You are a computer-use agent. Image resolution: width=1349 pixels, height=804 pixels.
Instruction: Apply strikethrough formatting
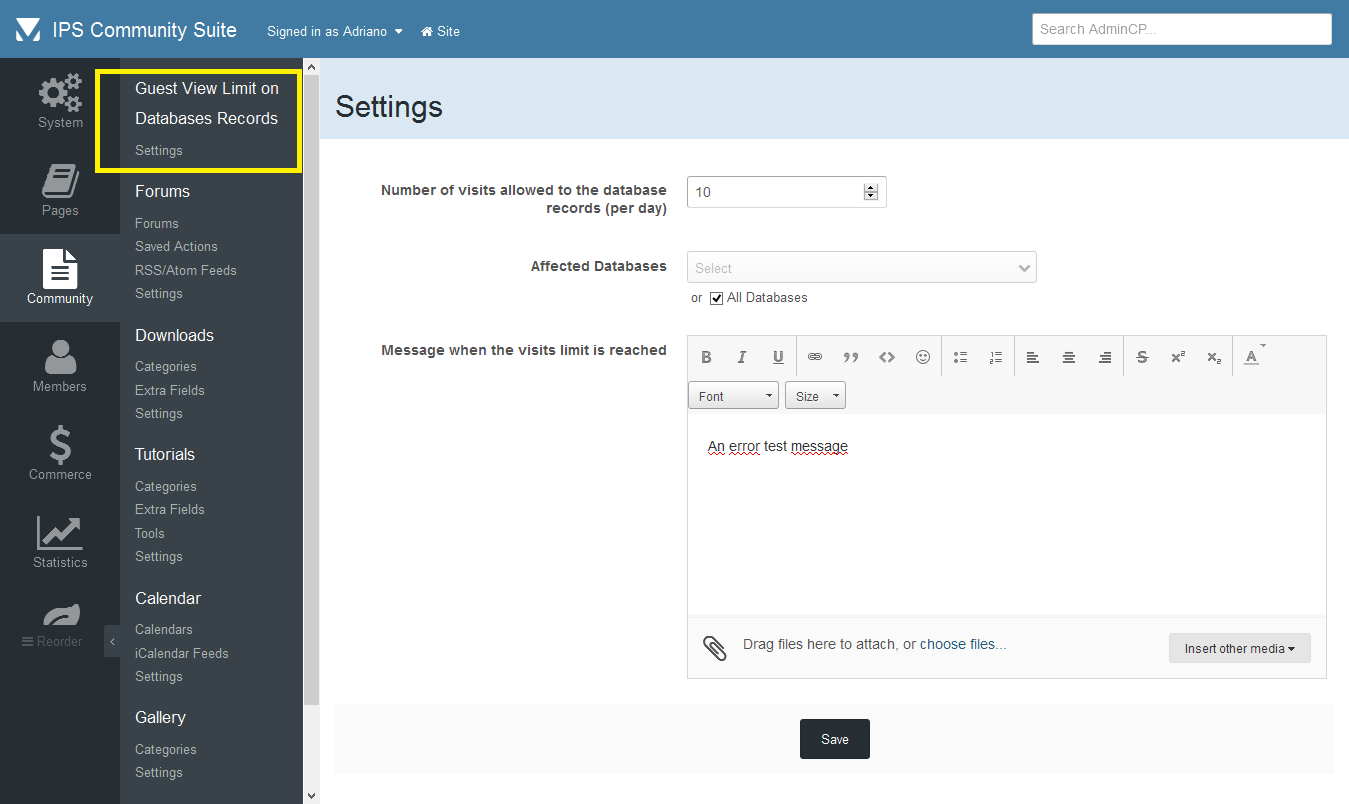pos(1142,357)
